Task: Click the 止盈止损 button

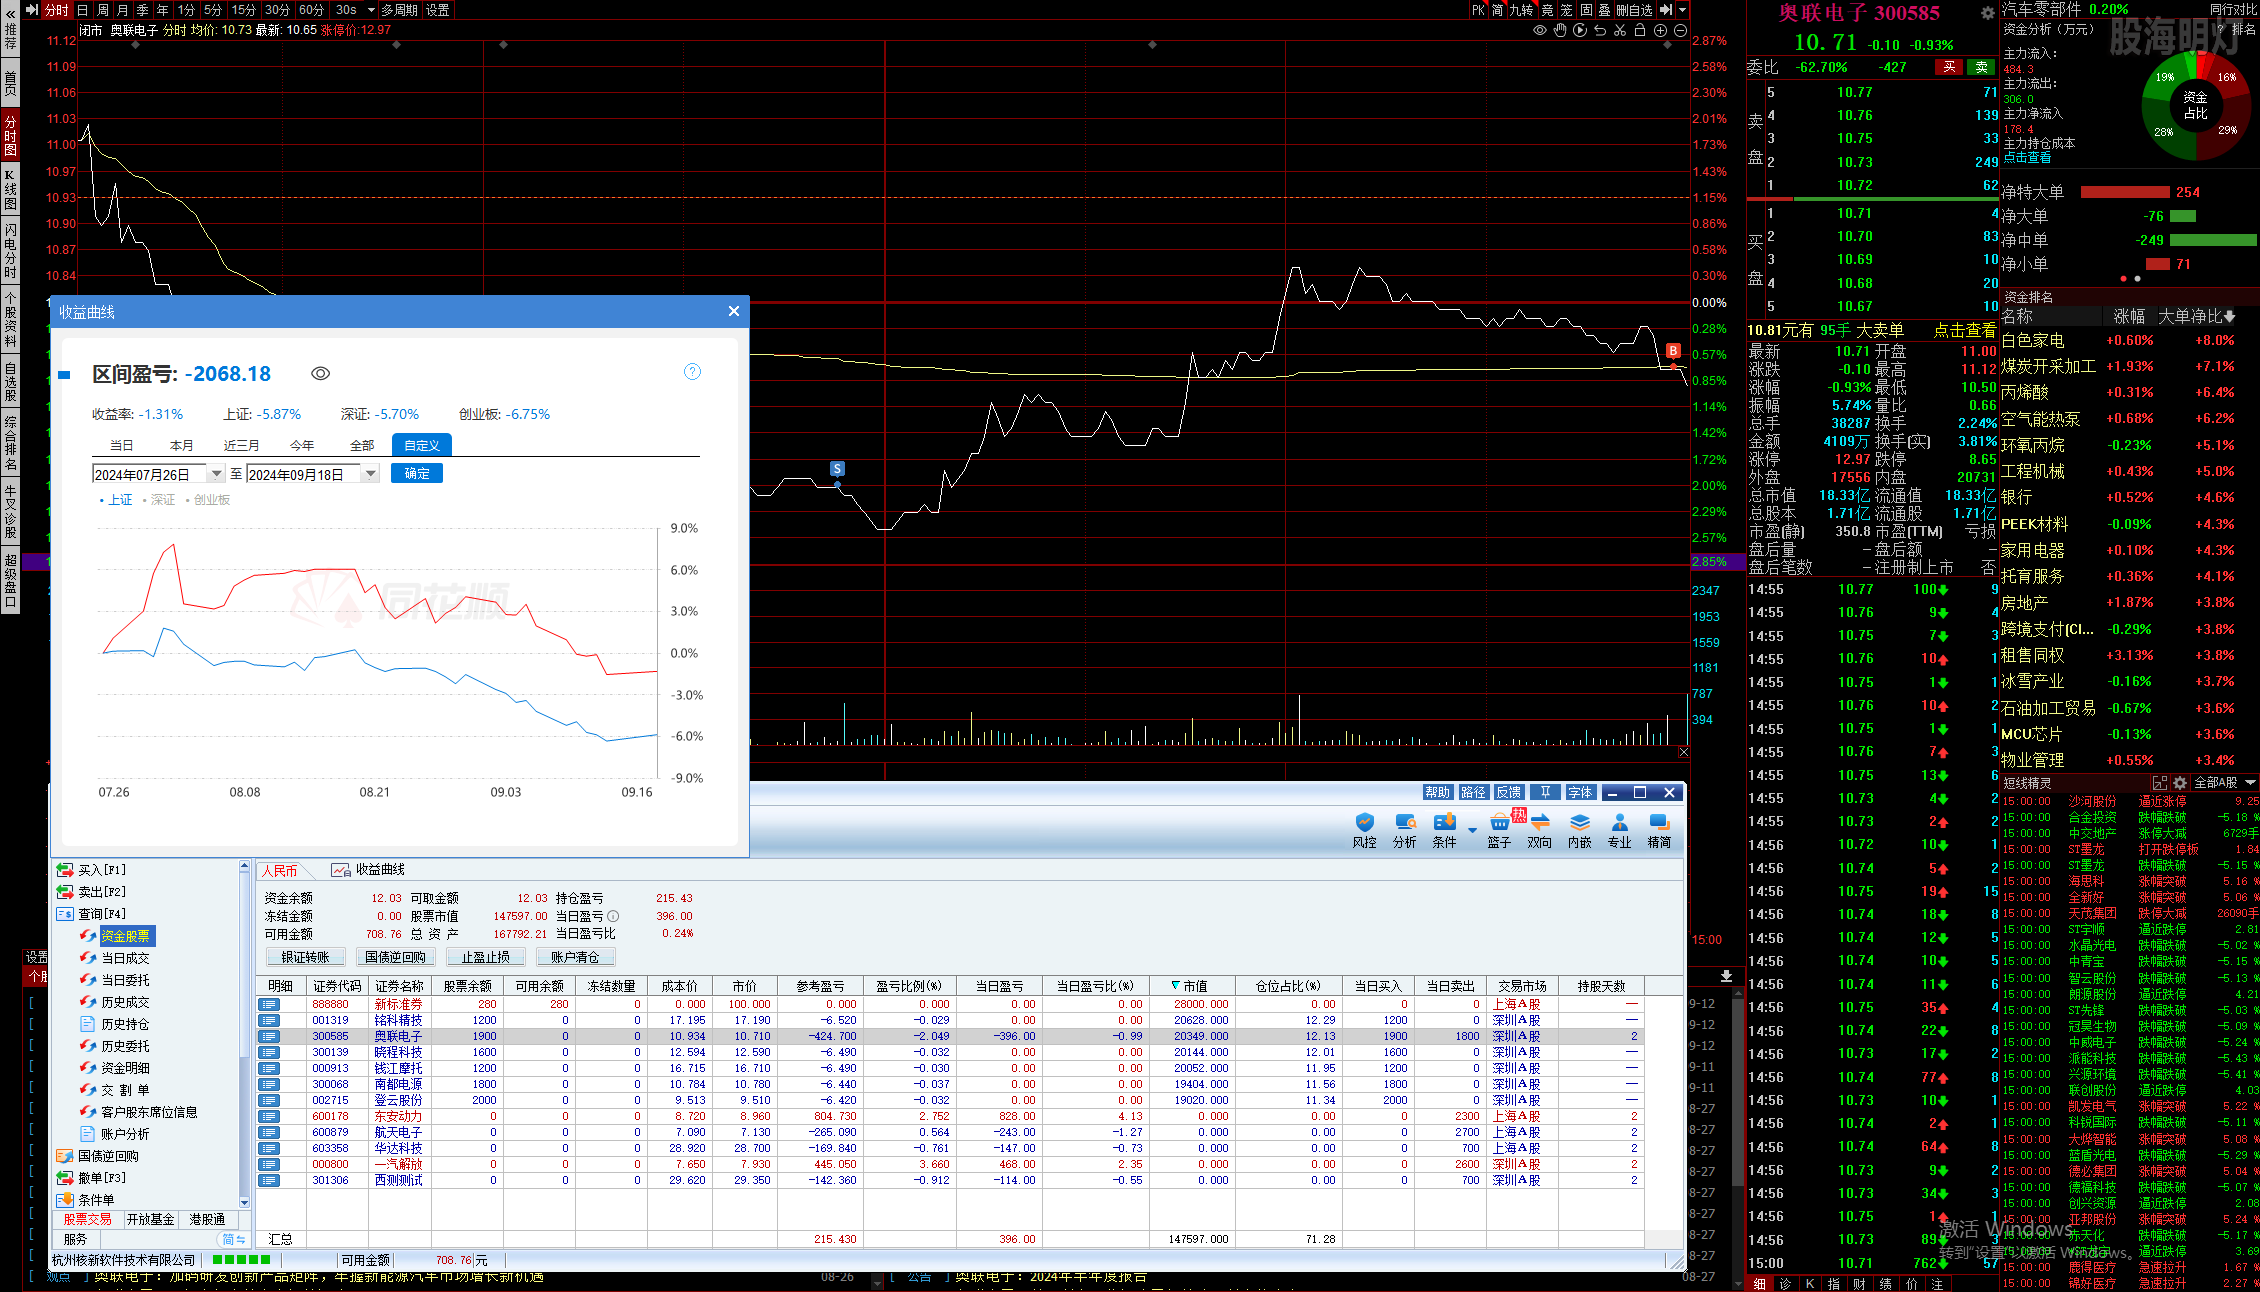Action: [486, 957]
